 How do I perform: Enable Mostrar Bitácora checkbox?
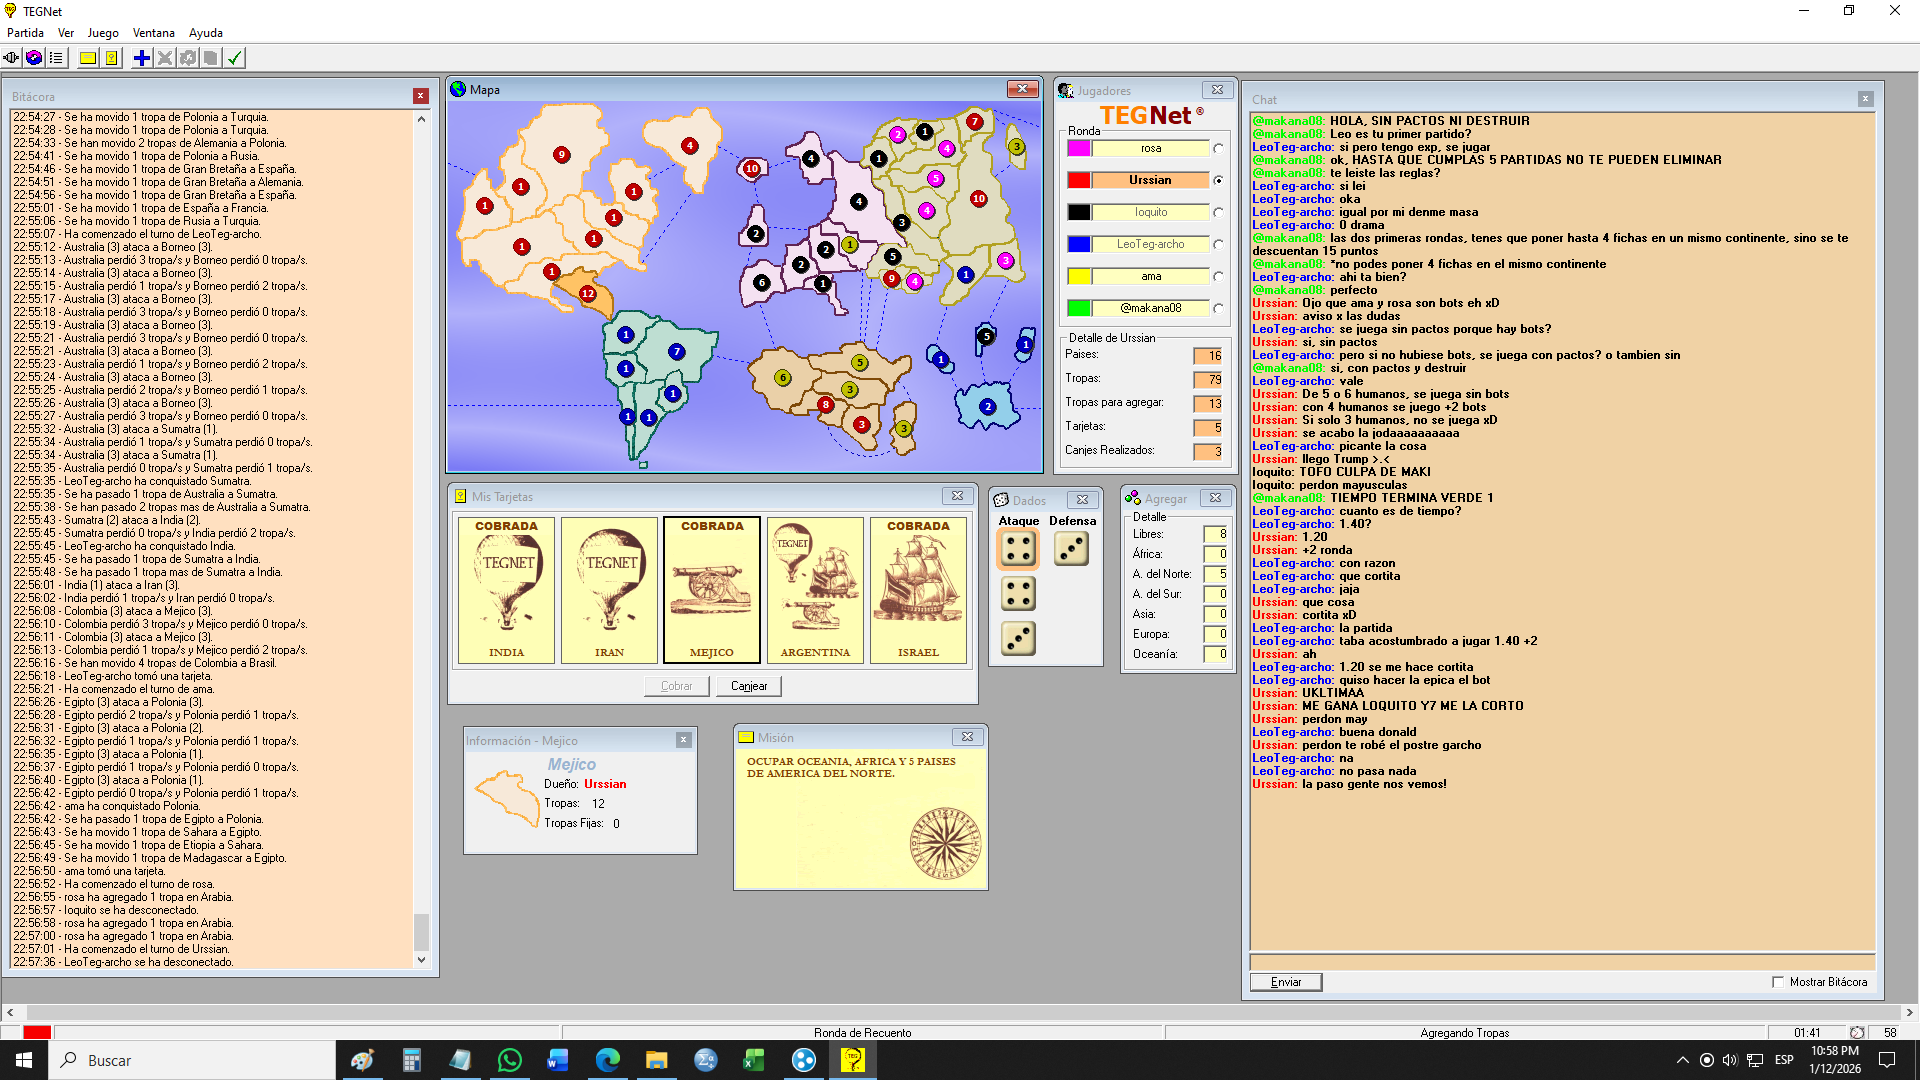1778,982
